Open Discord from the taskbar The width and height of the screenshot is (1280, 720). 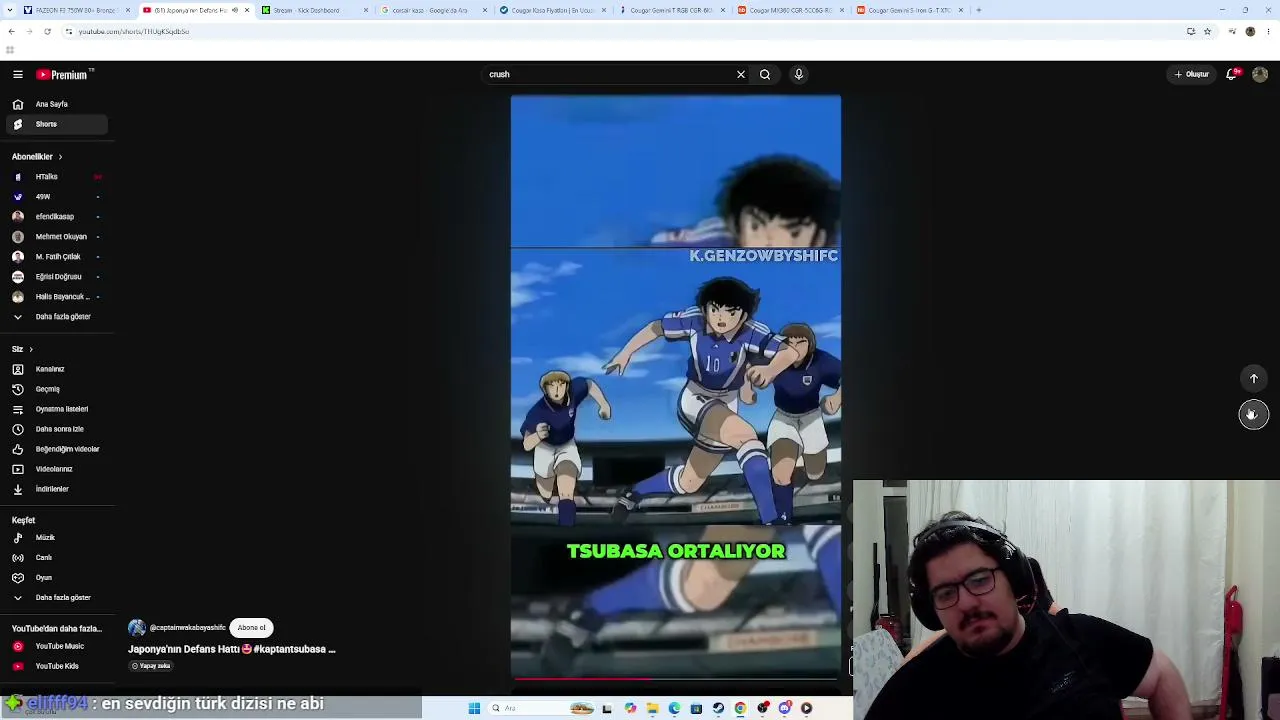(x=784, y=708)
